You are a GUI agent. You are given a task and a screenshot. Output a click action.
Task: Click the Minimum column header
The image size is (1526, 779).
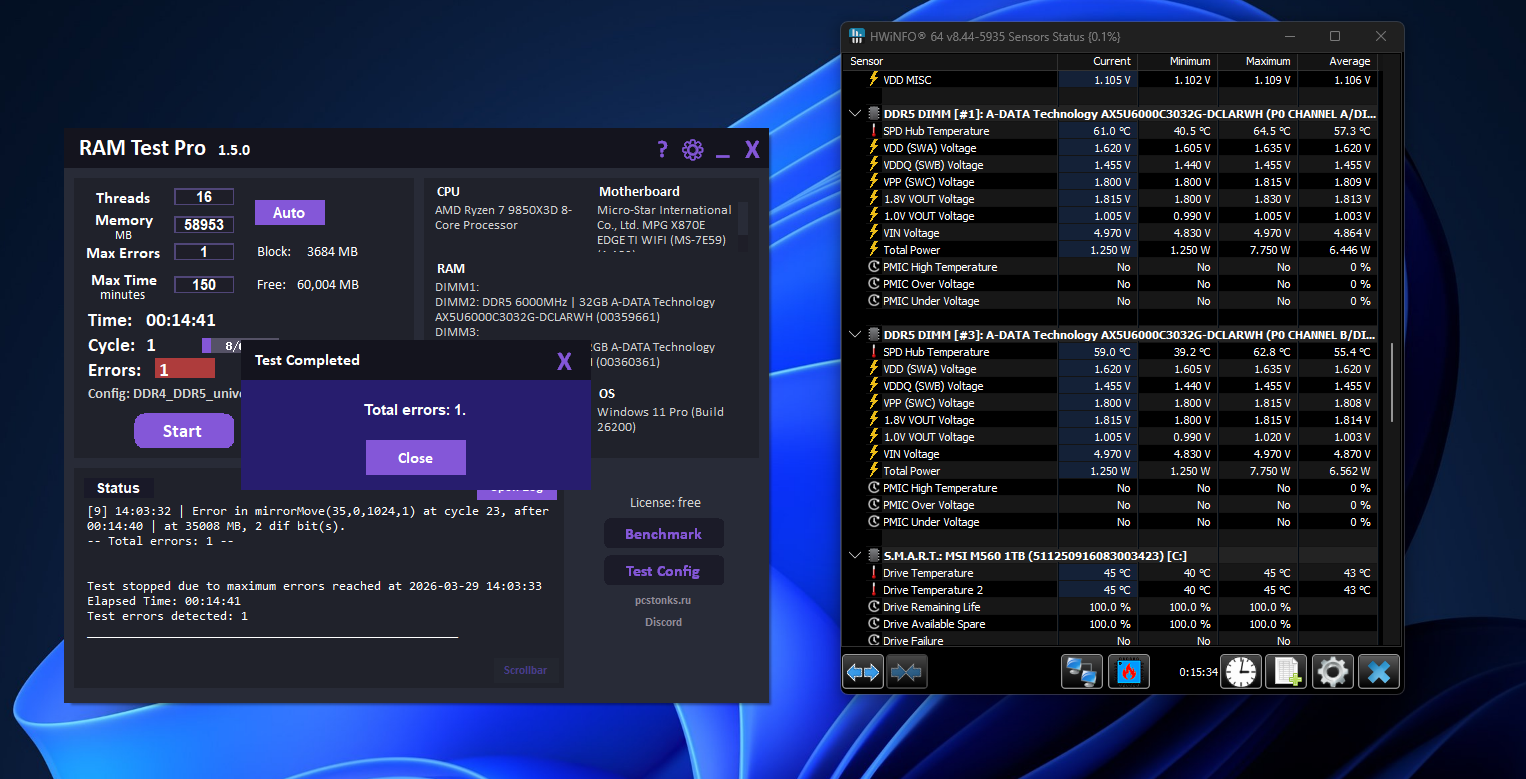[1177, 61]
